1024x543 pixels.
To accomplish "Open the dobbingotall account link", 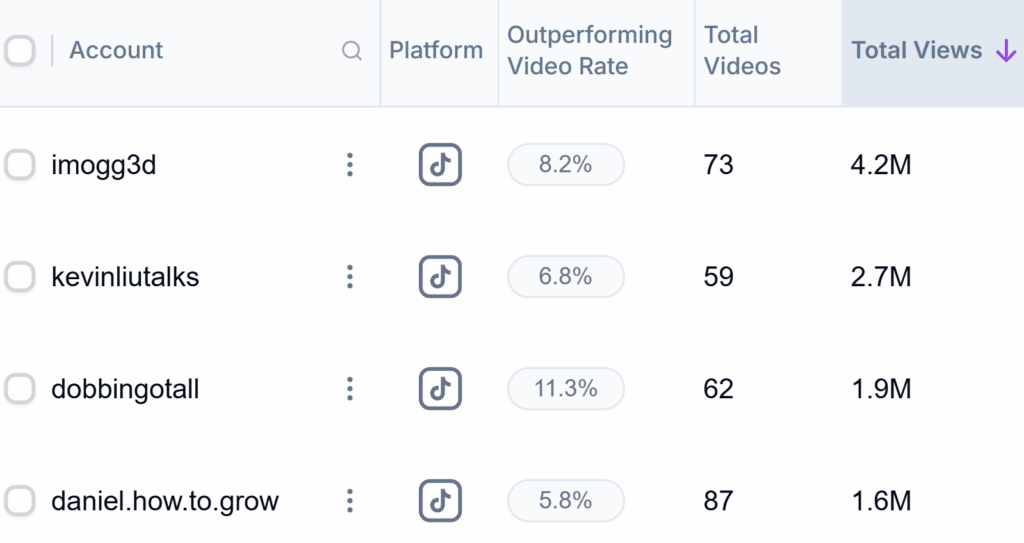I will 125,389.
